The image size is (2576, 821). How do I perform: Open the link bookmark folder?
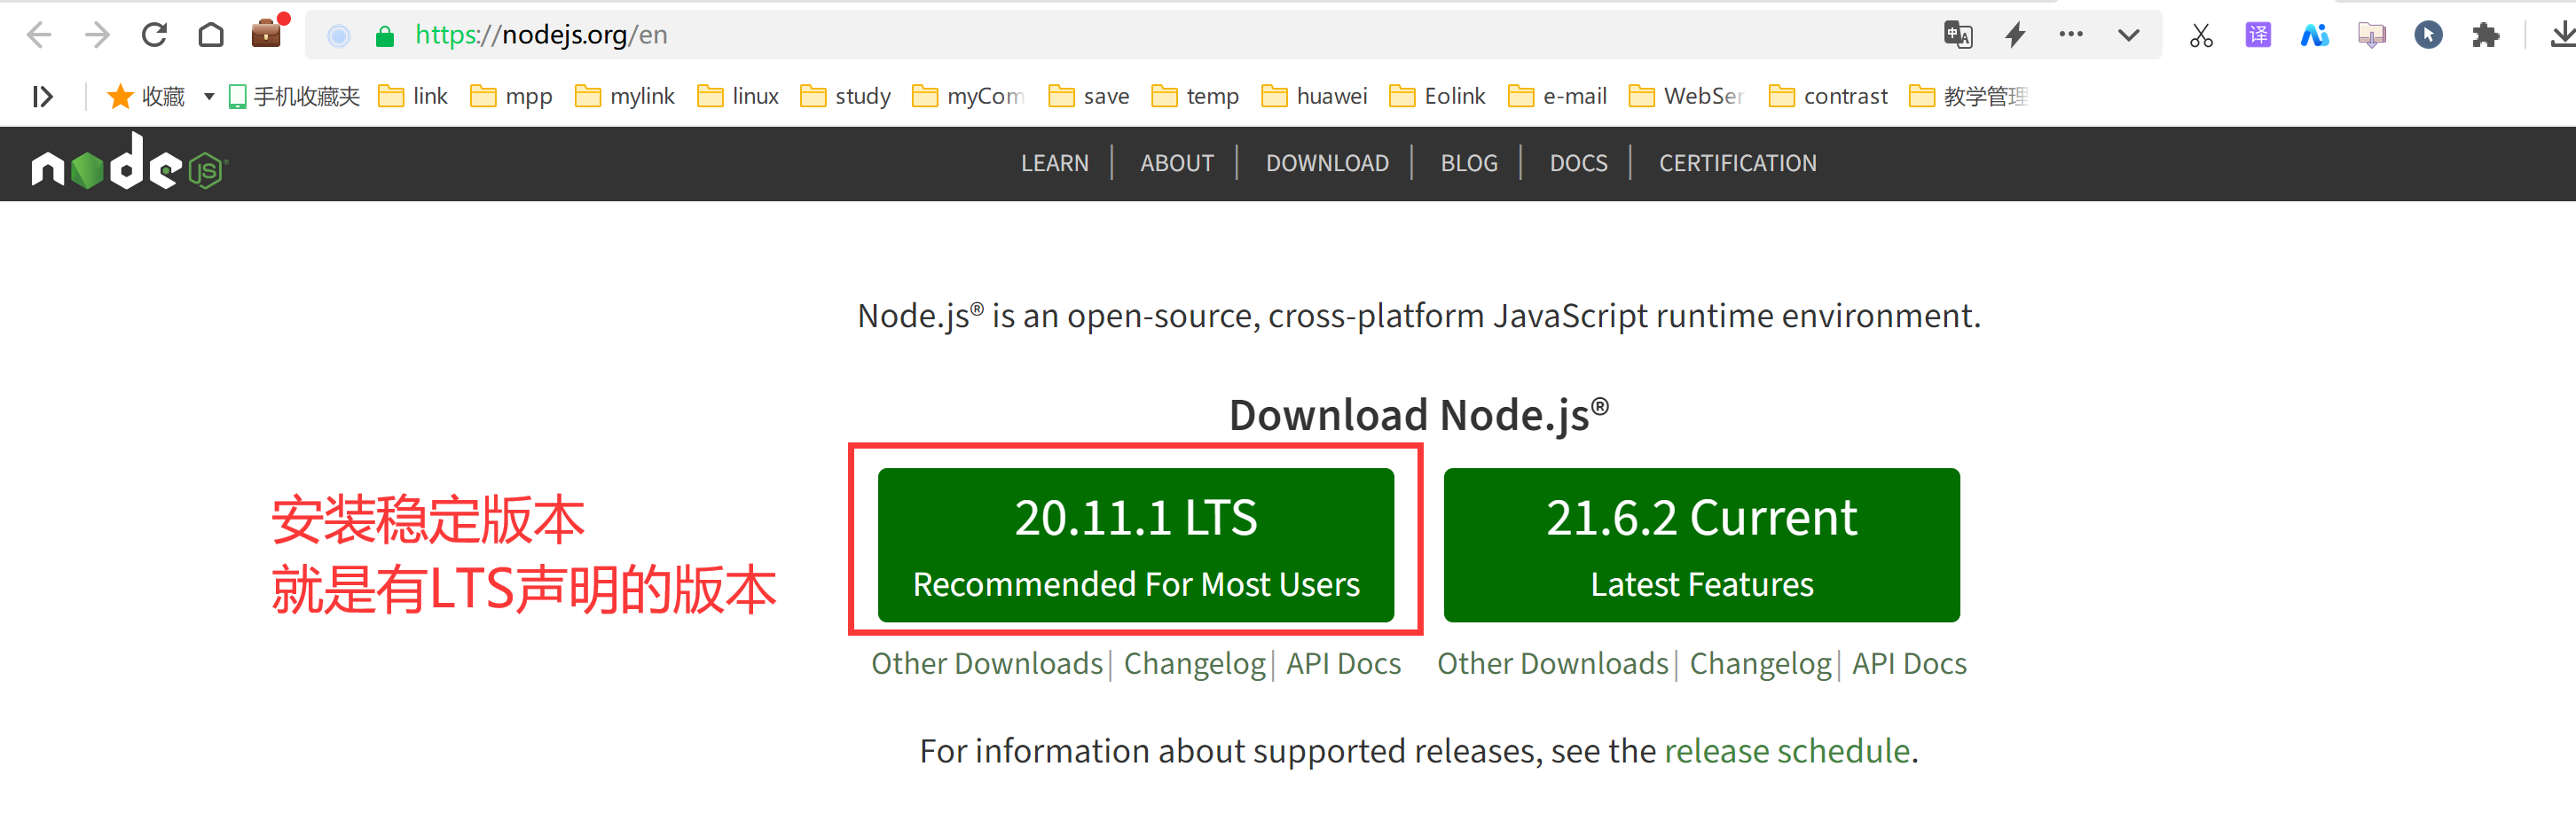(413, 96)
